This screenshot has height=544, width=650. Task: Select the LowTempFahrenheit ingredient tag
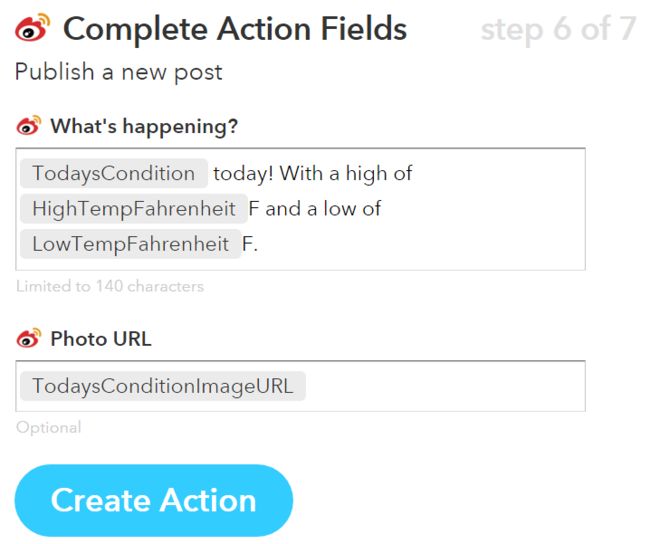(130, 243)
